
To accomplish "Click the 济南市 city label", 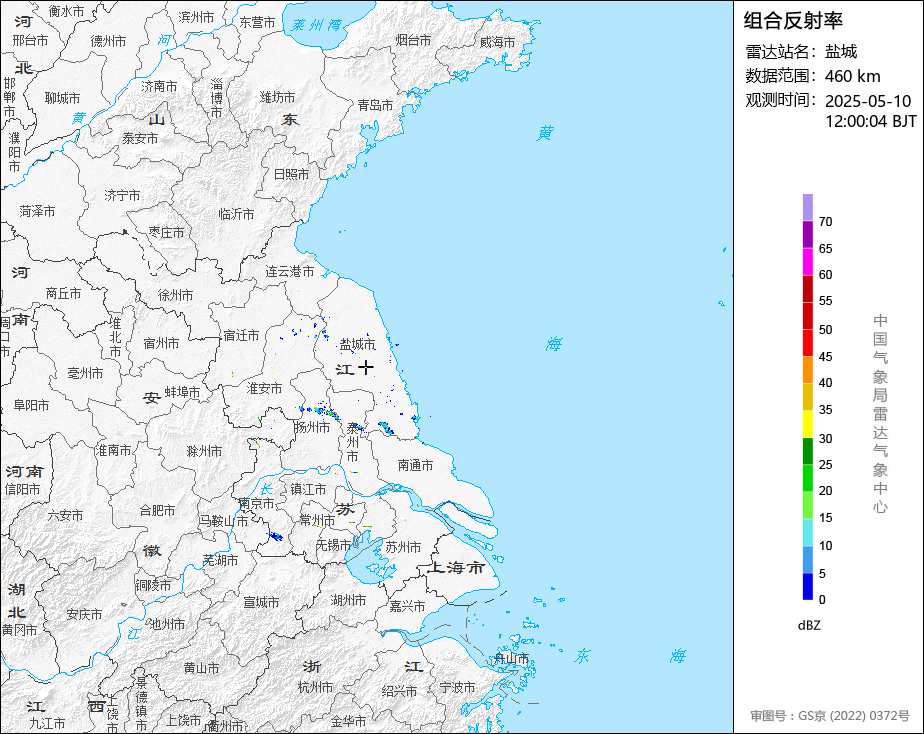I will tap(159, 87).
